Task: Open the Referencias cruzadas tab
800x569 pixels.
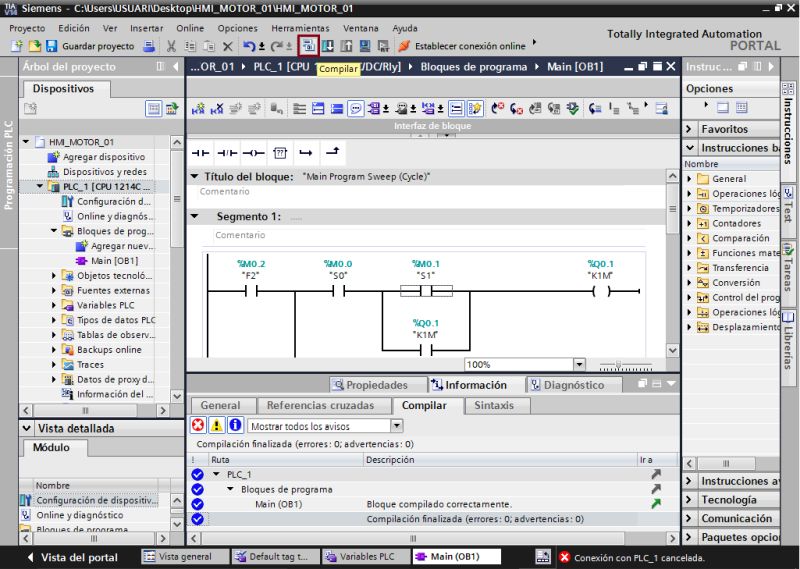Action: 320,405
